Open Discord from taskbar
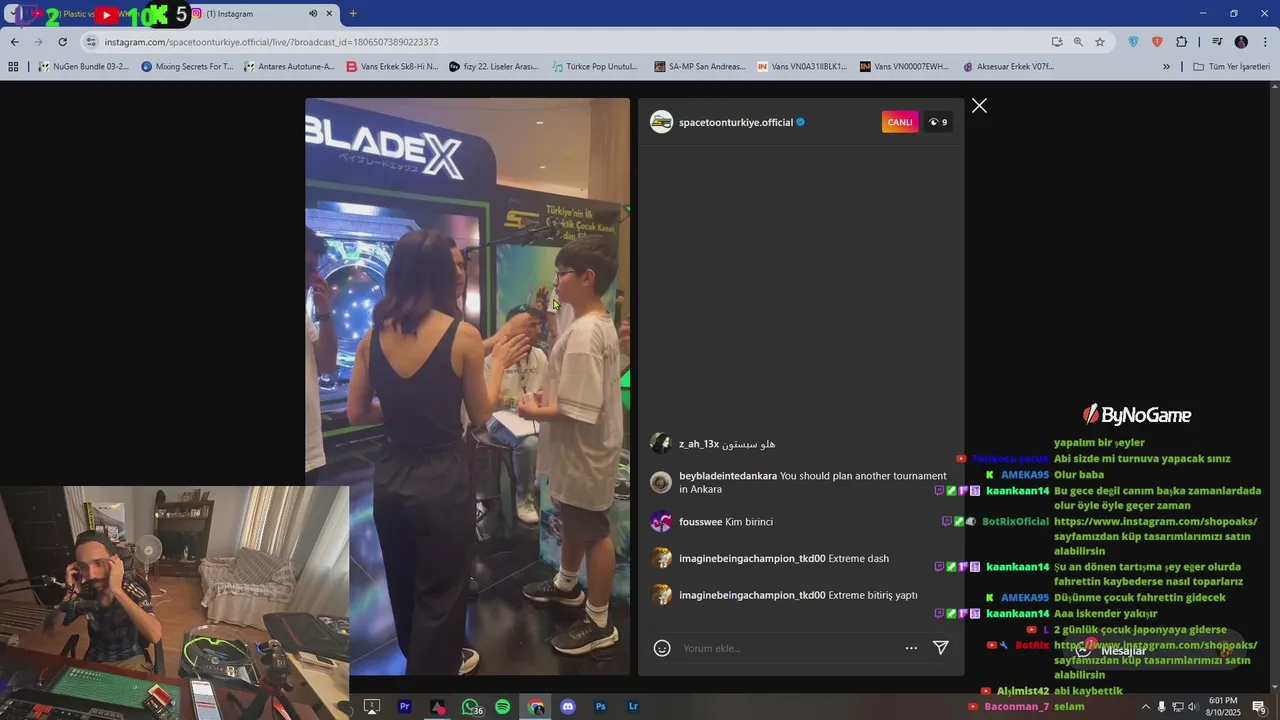The height and width of the screenshot is (720, 1280). point(568,706)
